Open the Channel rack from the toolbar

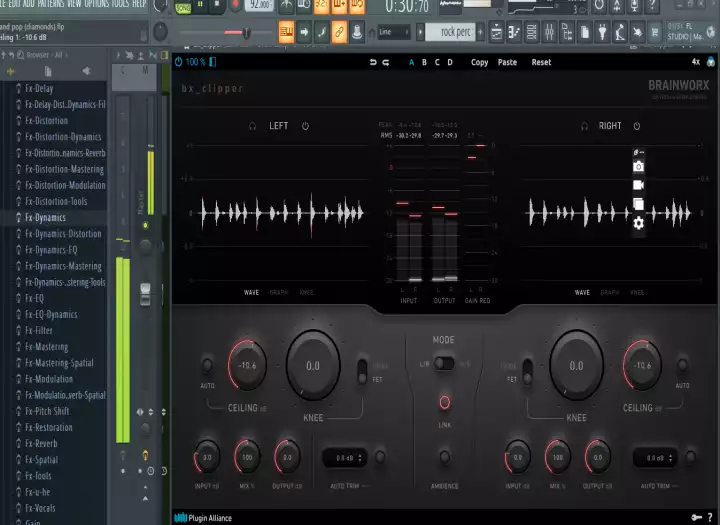(x=532, y=32)
